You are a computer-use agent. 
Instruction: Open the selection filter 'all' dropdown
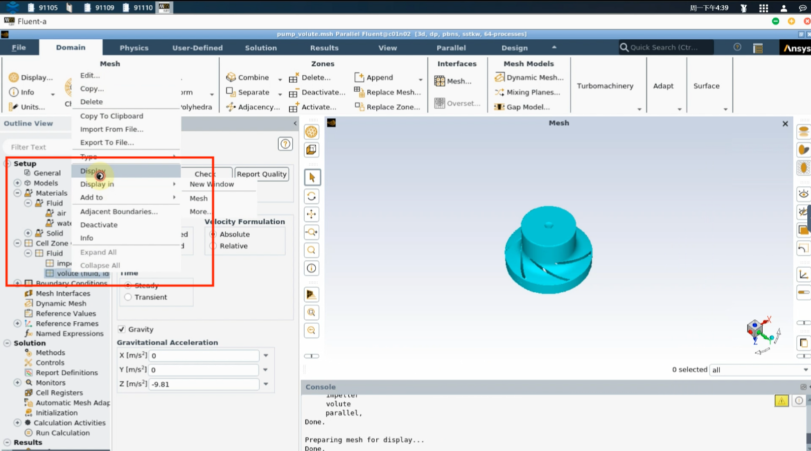[x=758, y=370]
